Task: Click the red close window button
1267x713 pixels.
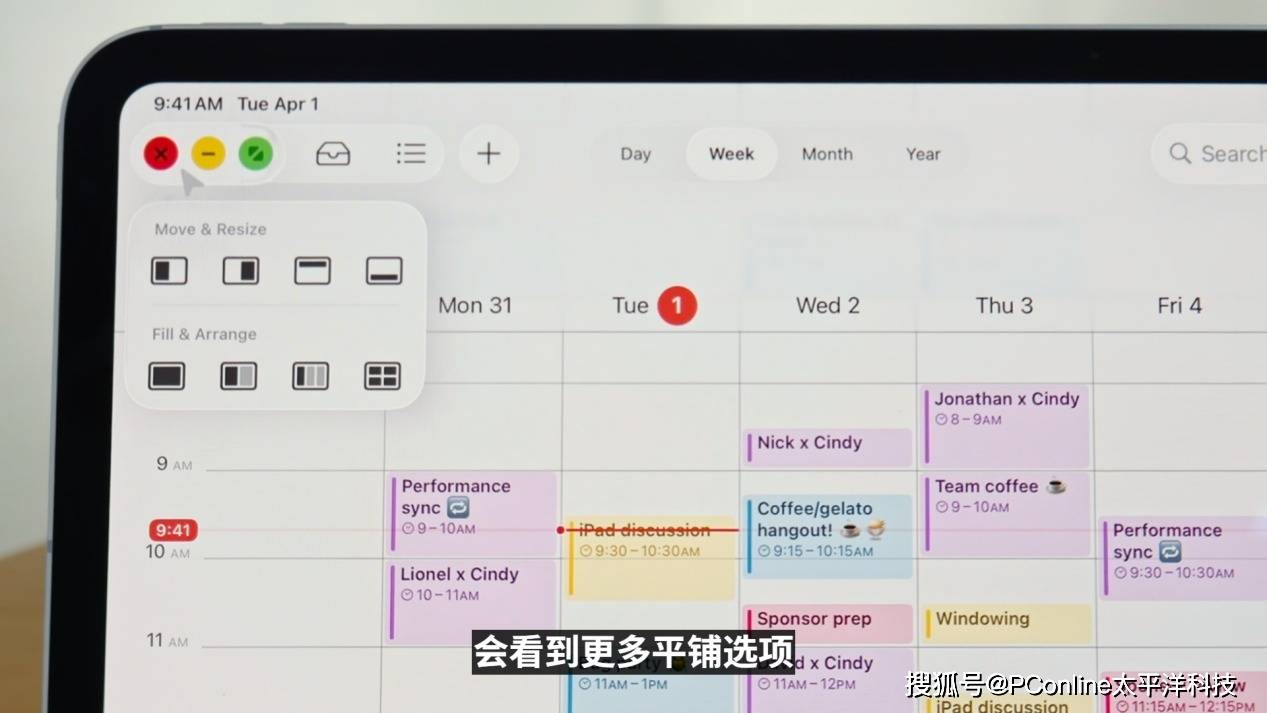Action: (161, 153)
